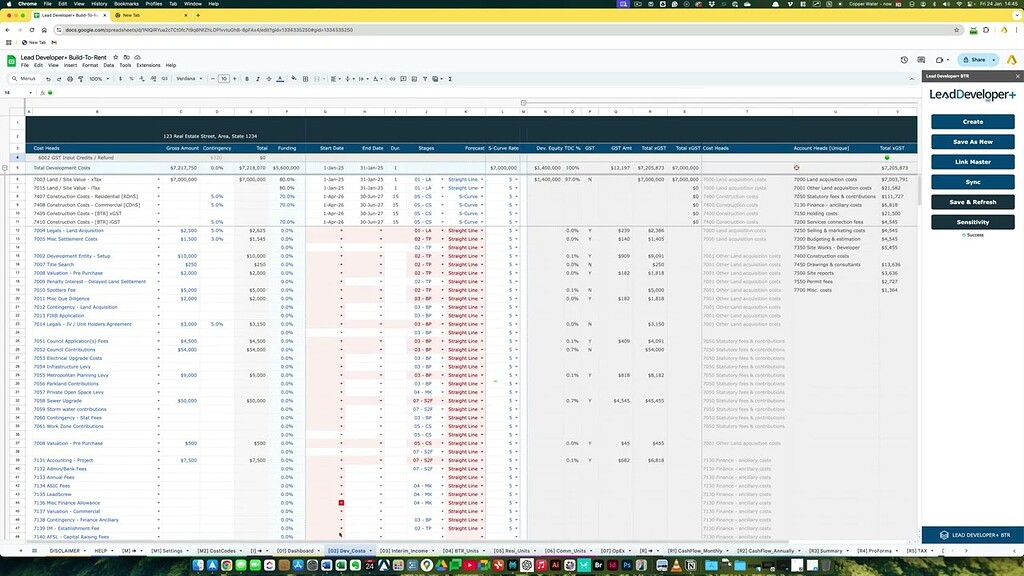
Task: Toggle strikethrough formatting
Action: [268, 79]
